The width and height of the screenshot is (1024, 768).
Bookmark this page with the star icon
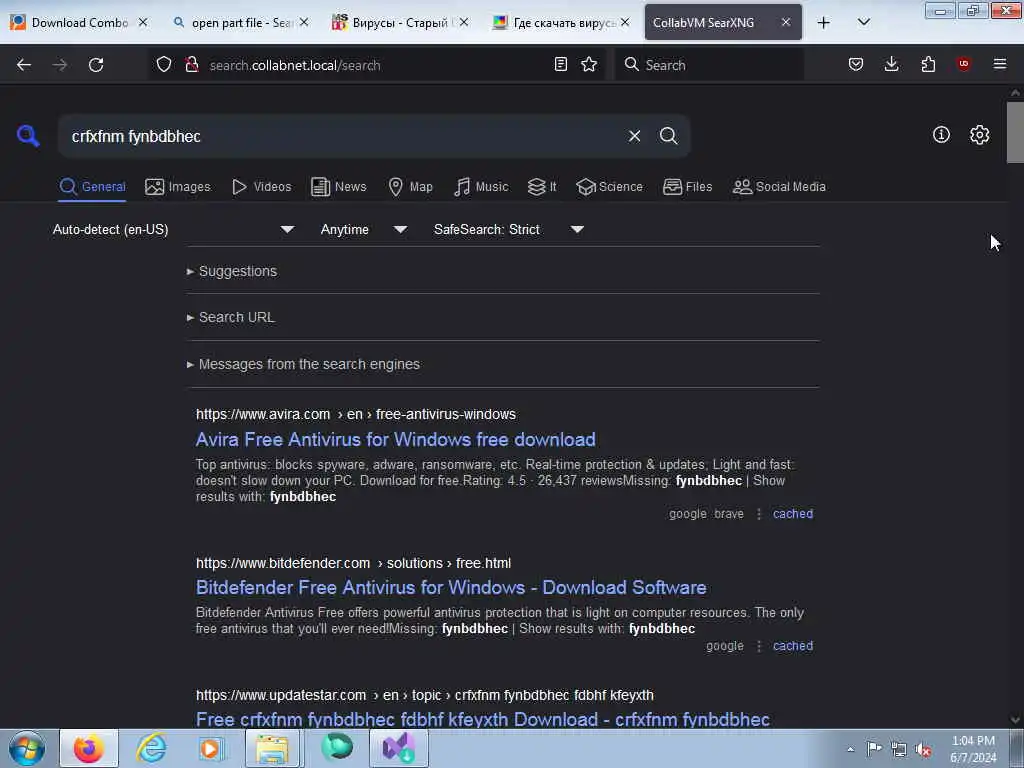(589, 64)
